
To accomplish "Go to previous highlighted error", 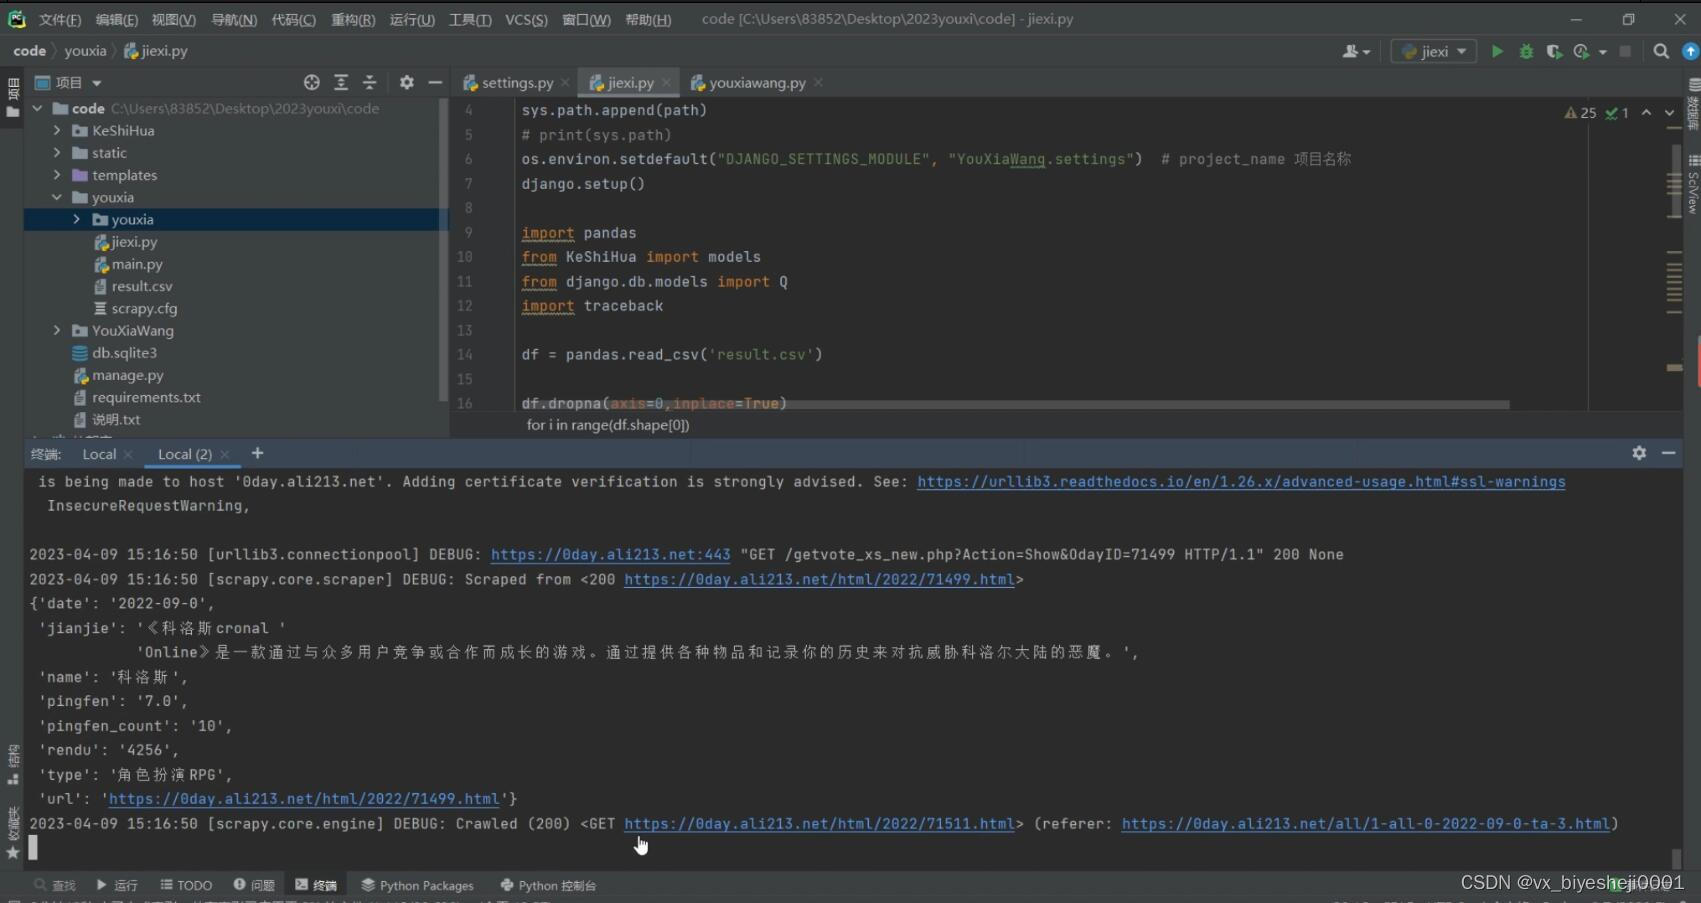I will tap(1646, 113).
